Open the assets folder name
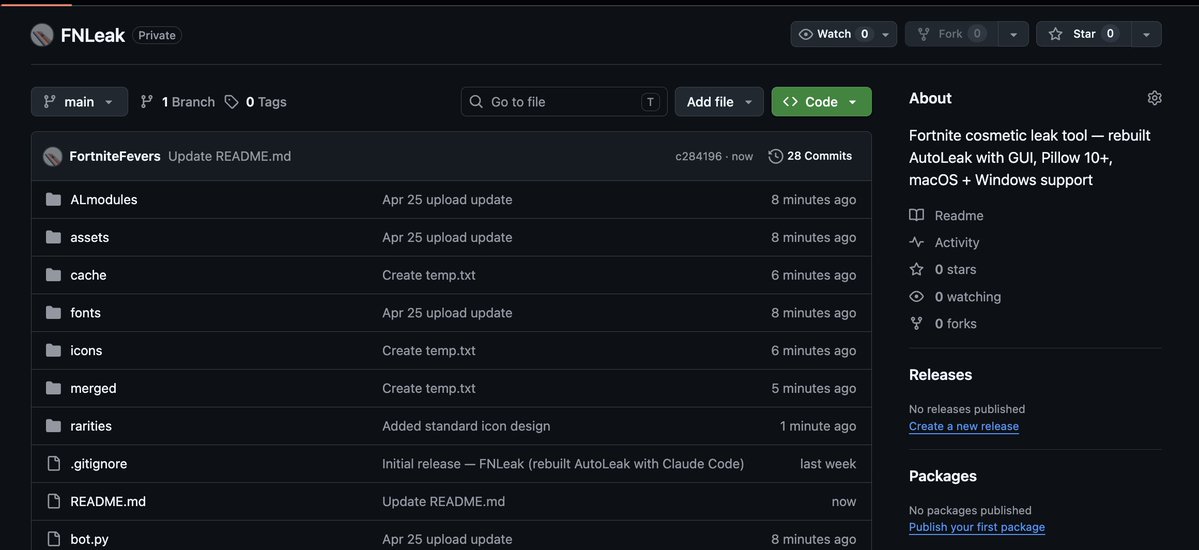 point(89,237)
